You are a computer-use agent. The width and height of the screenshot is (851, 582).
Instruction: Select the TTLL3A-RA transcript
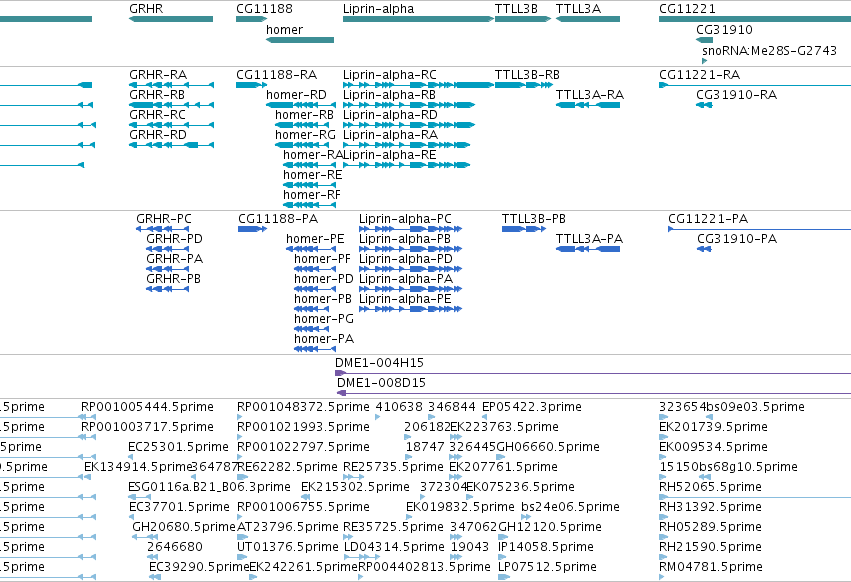pyautogui.click(x=588, y=105)
